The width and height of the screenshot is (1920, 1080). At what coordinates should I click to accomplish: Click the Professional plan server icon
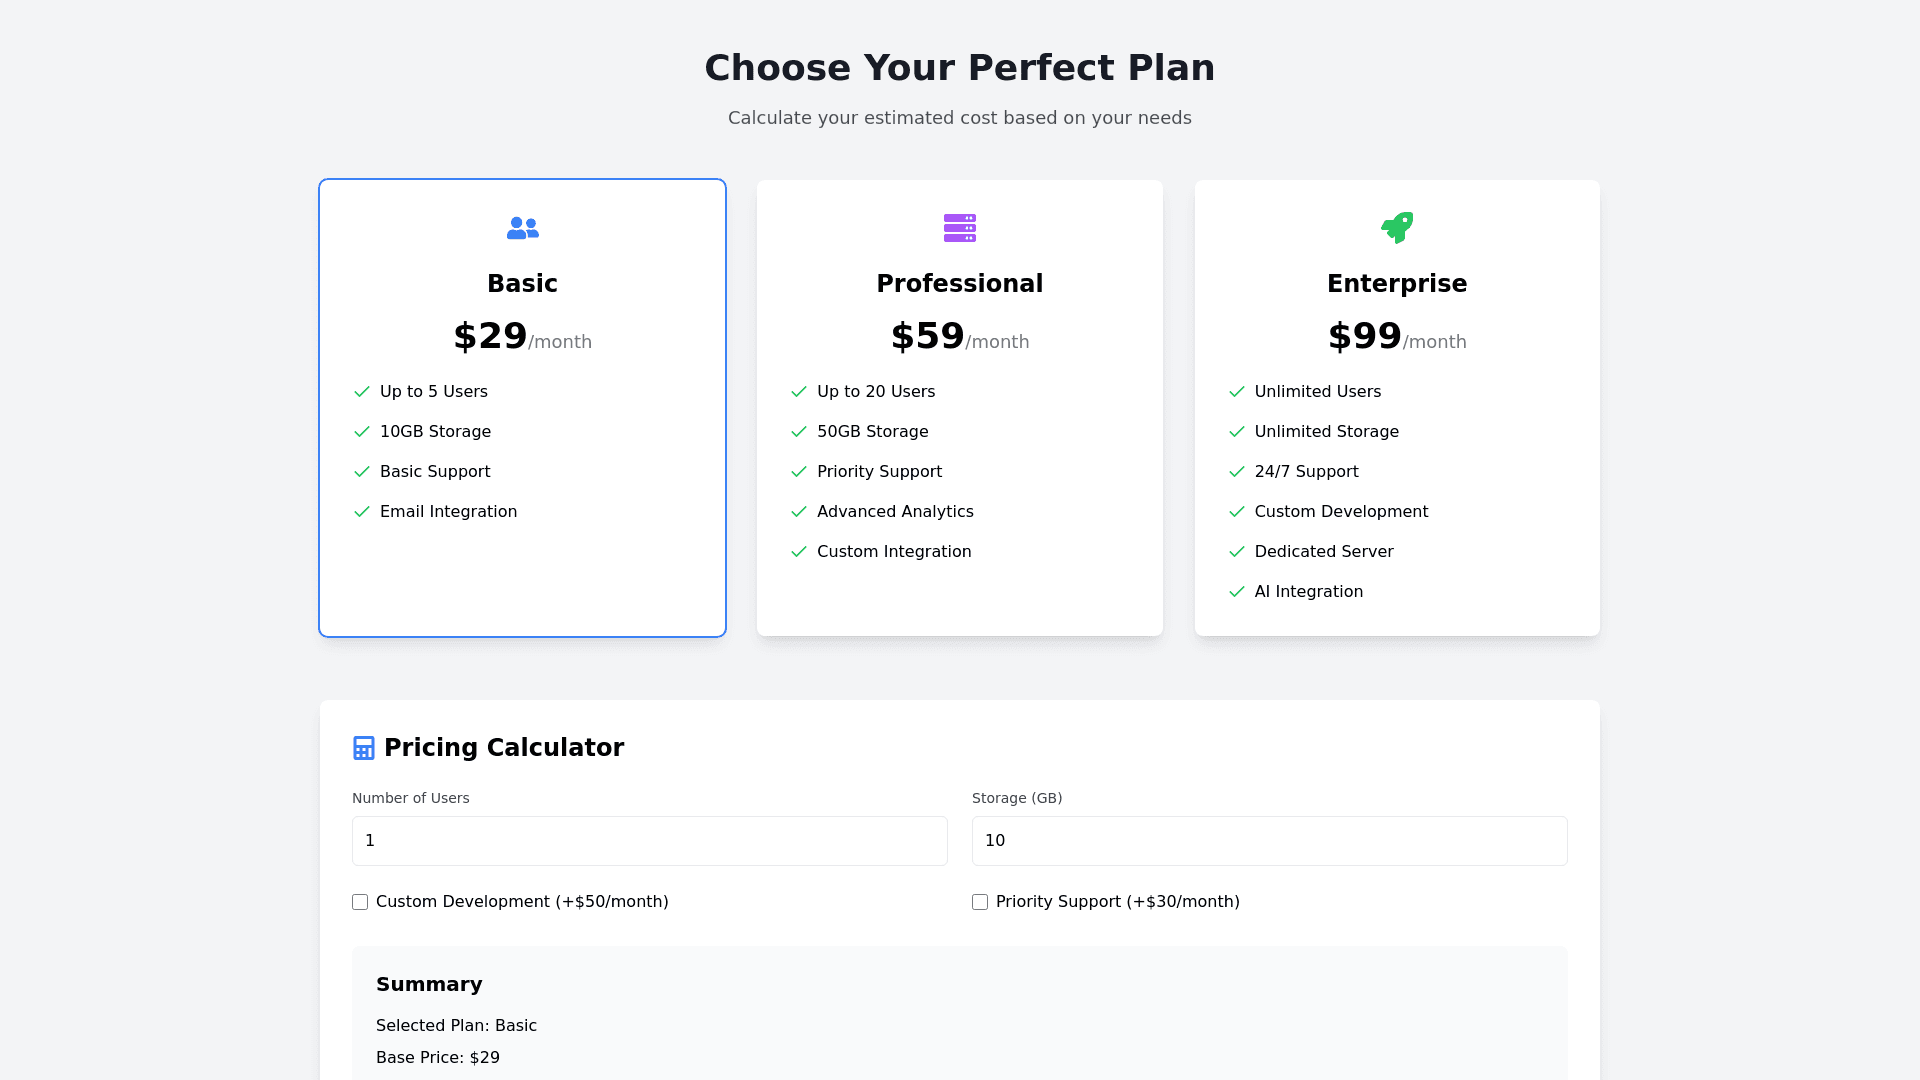click(x=959, y=228)
